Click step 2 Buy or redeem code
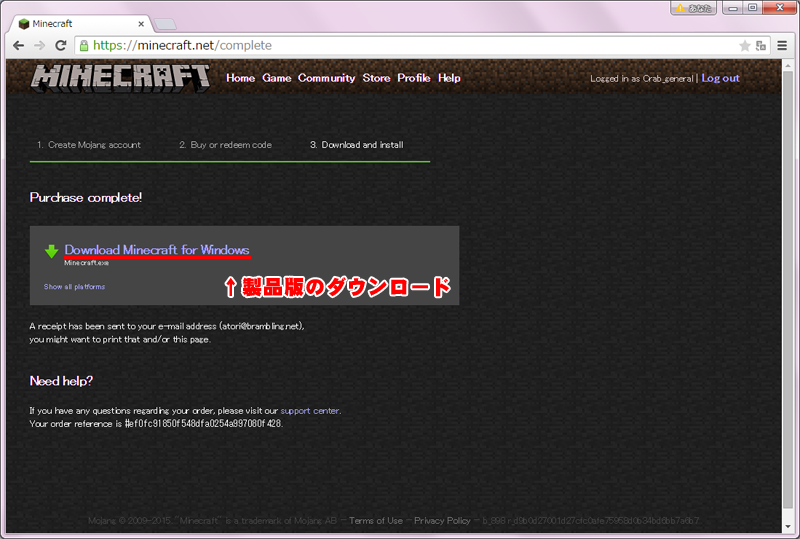The height and width of the screenshot is (539, 800). pos(225,145)
